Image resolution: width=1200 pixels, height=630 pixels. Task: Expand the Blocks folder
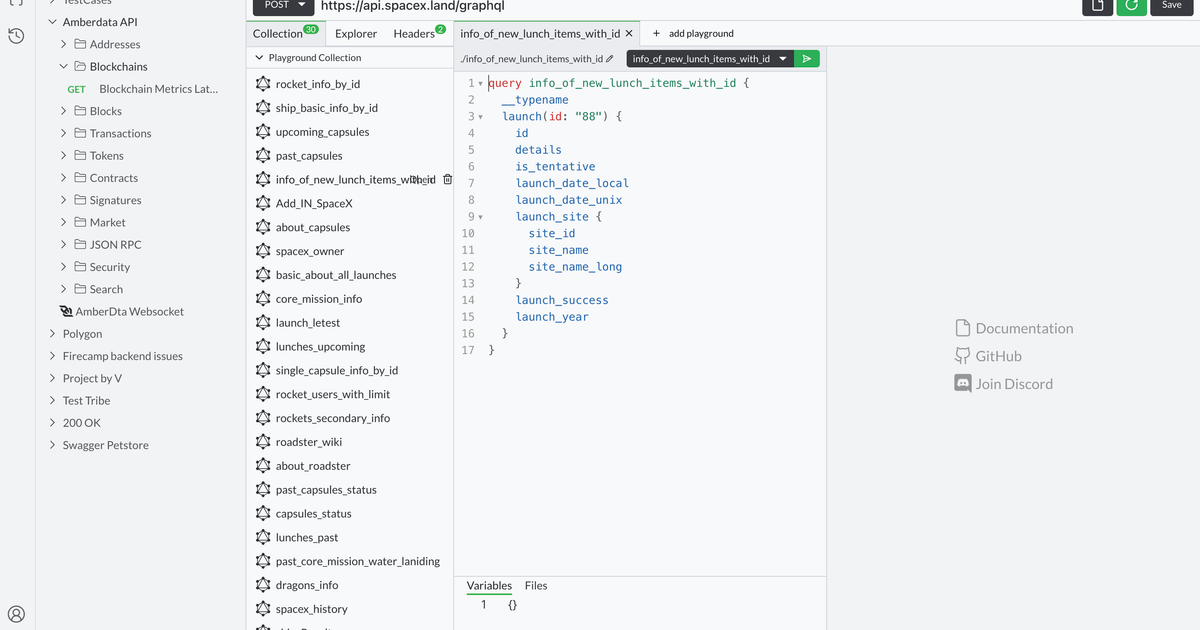coord(64,111)
